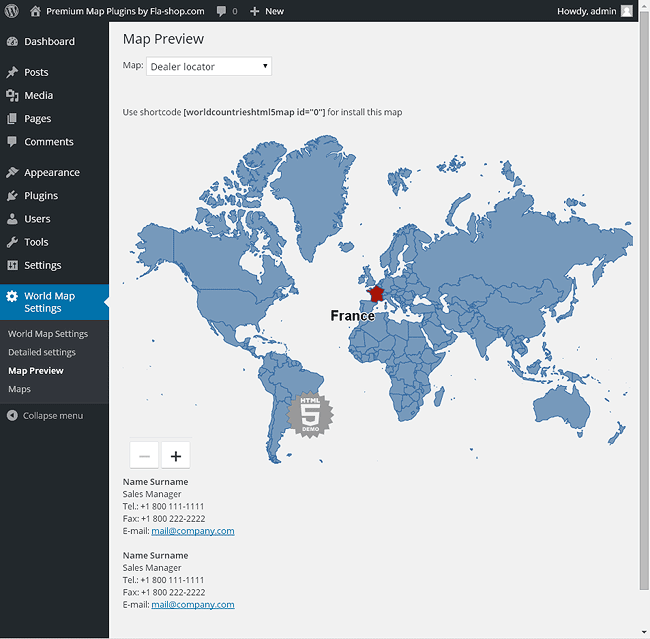Click the vertical page scrollbar
650x639 pixels.
pyautogui.click(x=644, y=300)
